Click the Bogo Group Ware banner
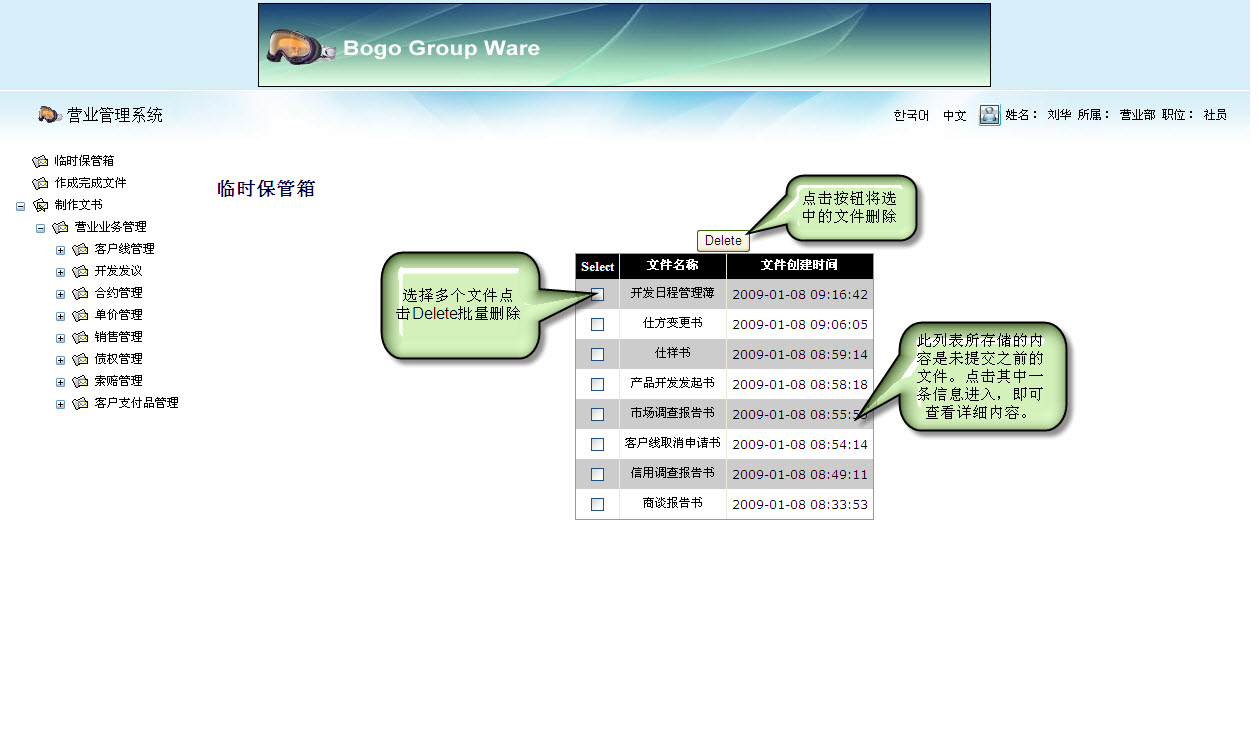This screenshot has width=1259, height=750. pos(624,45)
